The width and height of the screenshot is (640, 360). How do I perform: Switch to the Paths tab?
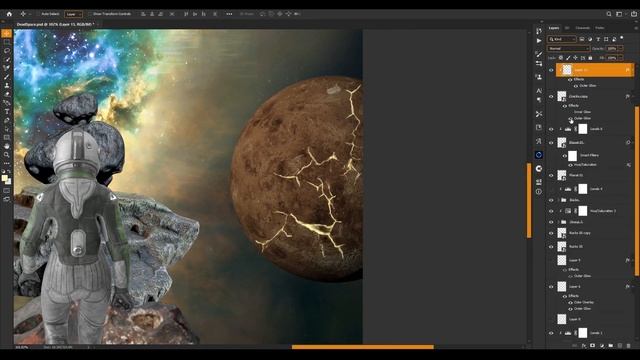pos(600,28)
